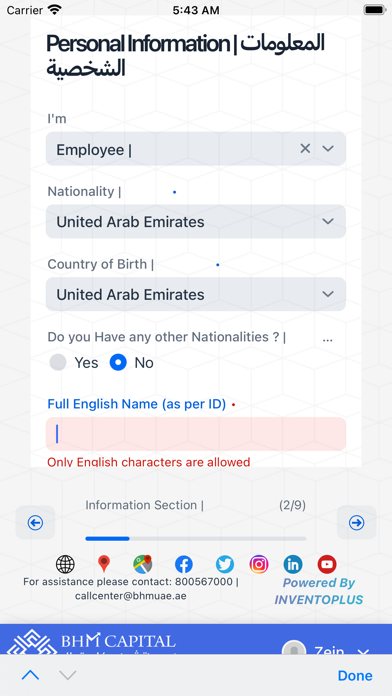Open the Country of Birth dropdown
The image size is (392, 696).
pyautogui.click(x=196, y=294)
